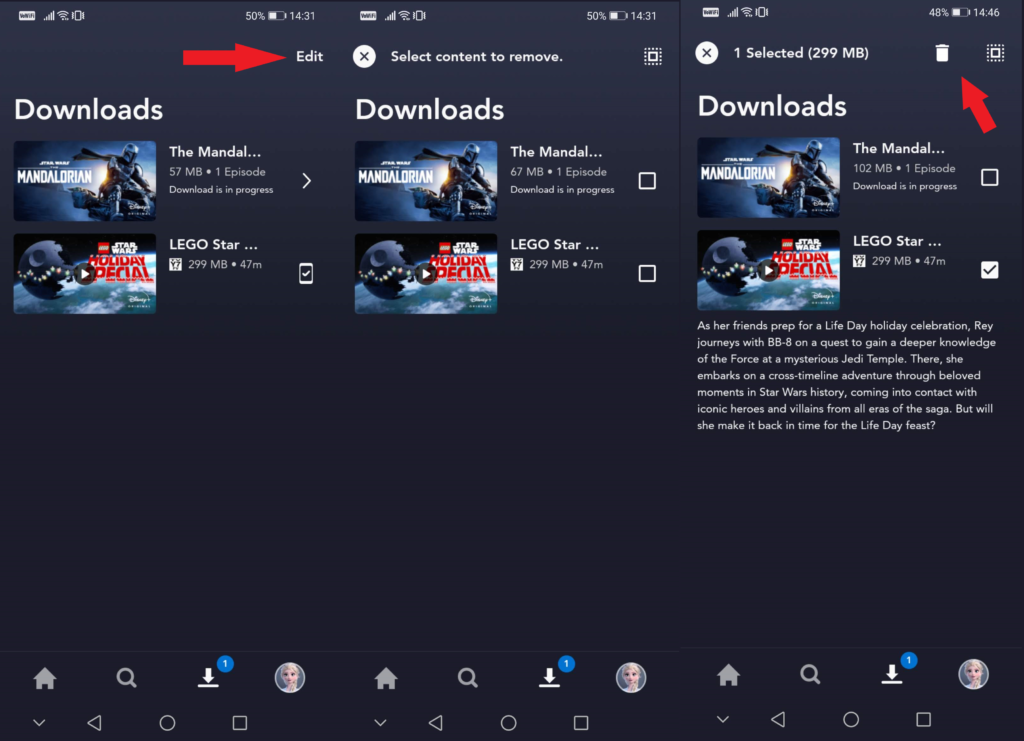Tap LEGO Star title on '1 Selected' screen
The height and width of the screenshot is (741, 1024).
point(897,242)
